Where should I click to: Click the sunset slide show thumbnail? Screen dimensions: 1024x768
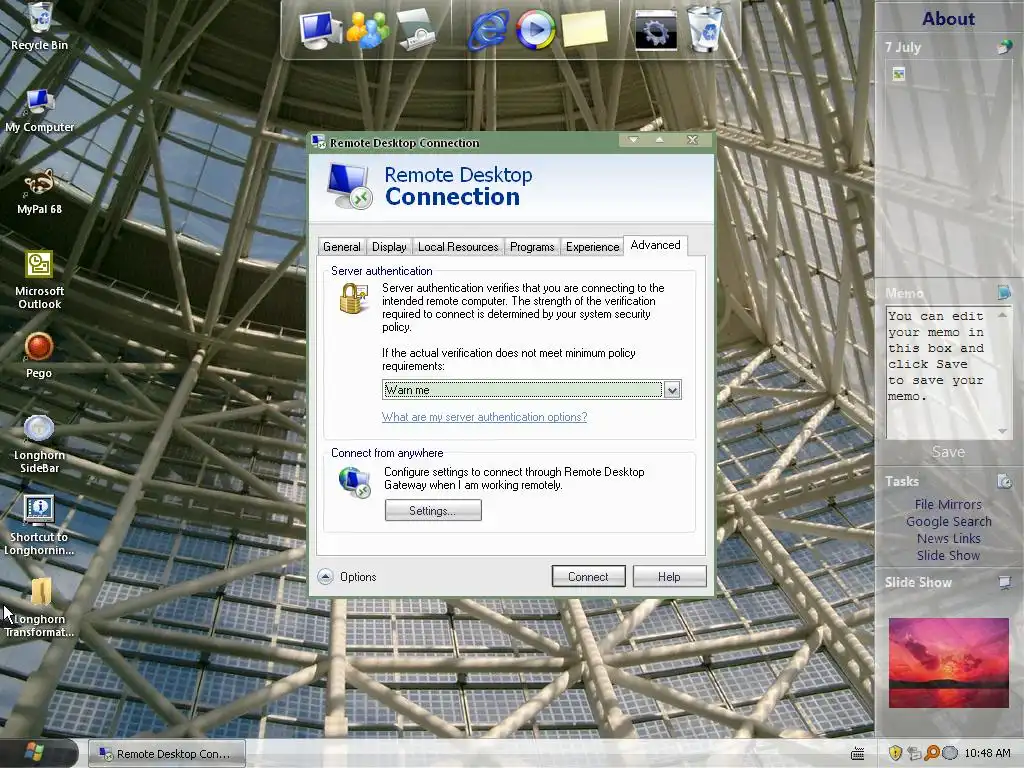point(948,663)
